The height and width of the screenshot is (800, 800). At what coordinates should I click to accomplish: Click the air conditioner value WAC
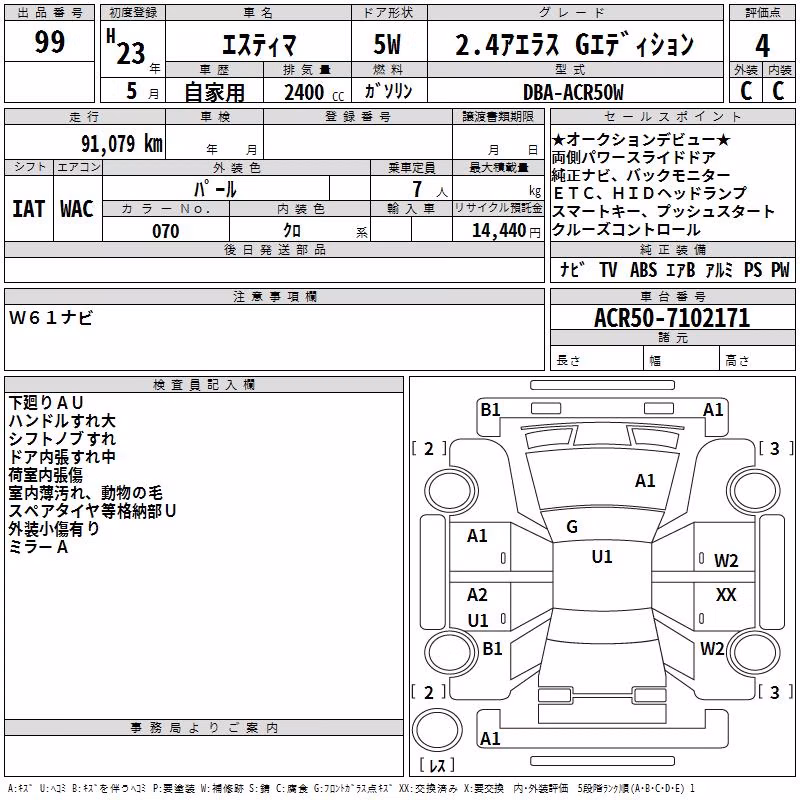coord(77,209)
